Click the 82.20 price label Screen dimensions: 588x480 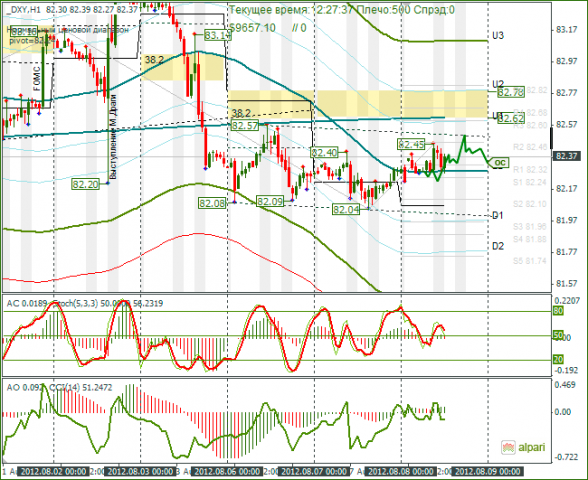86,184
